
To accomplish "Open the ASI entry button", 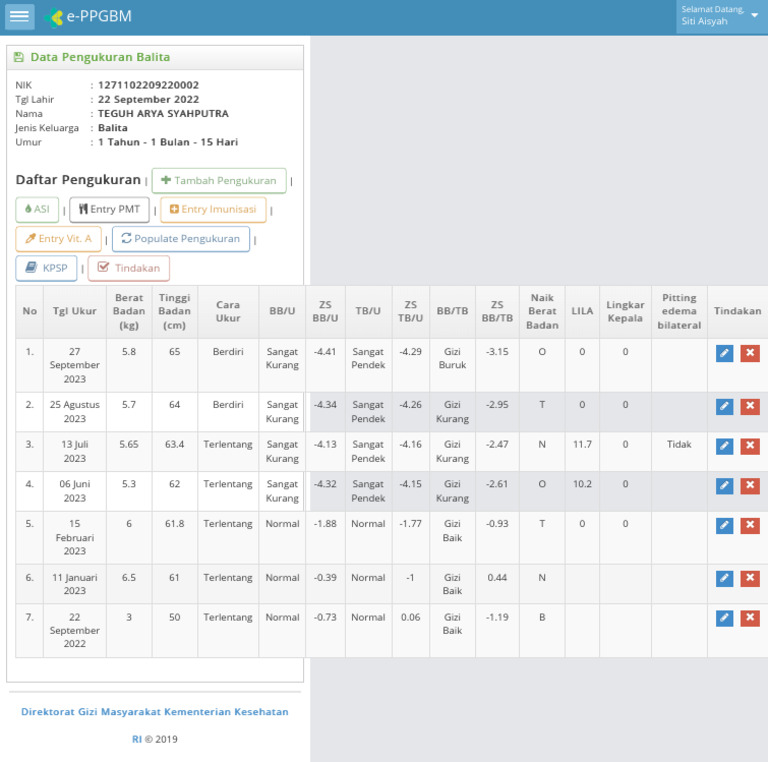I will 37,210.
